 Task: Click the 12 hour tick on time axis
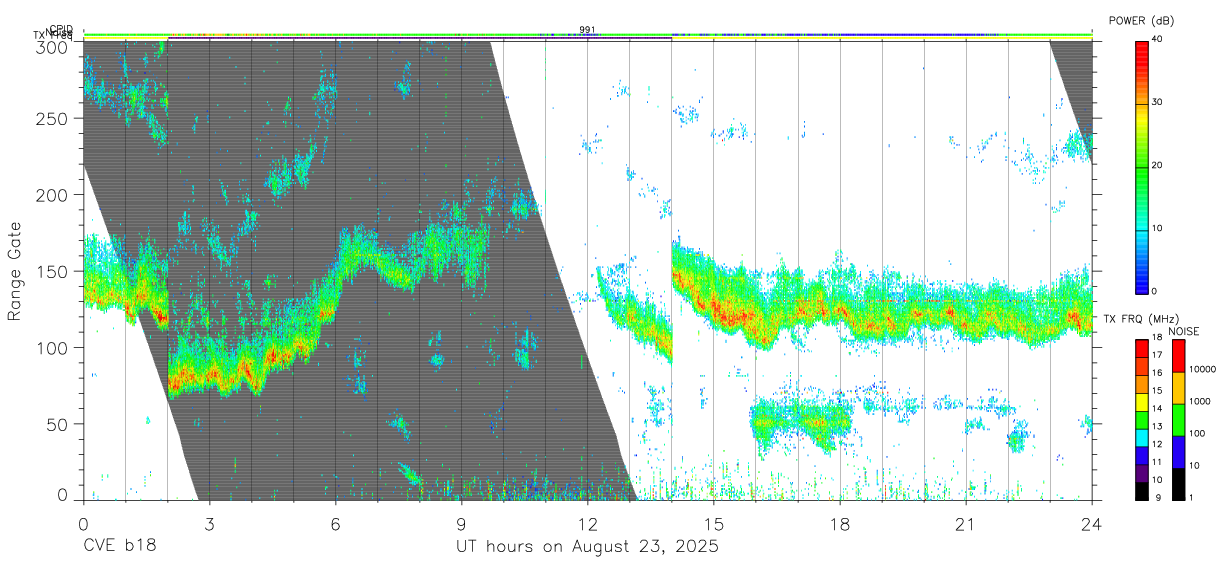[587, 523]
